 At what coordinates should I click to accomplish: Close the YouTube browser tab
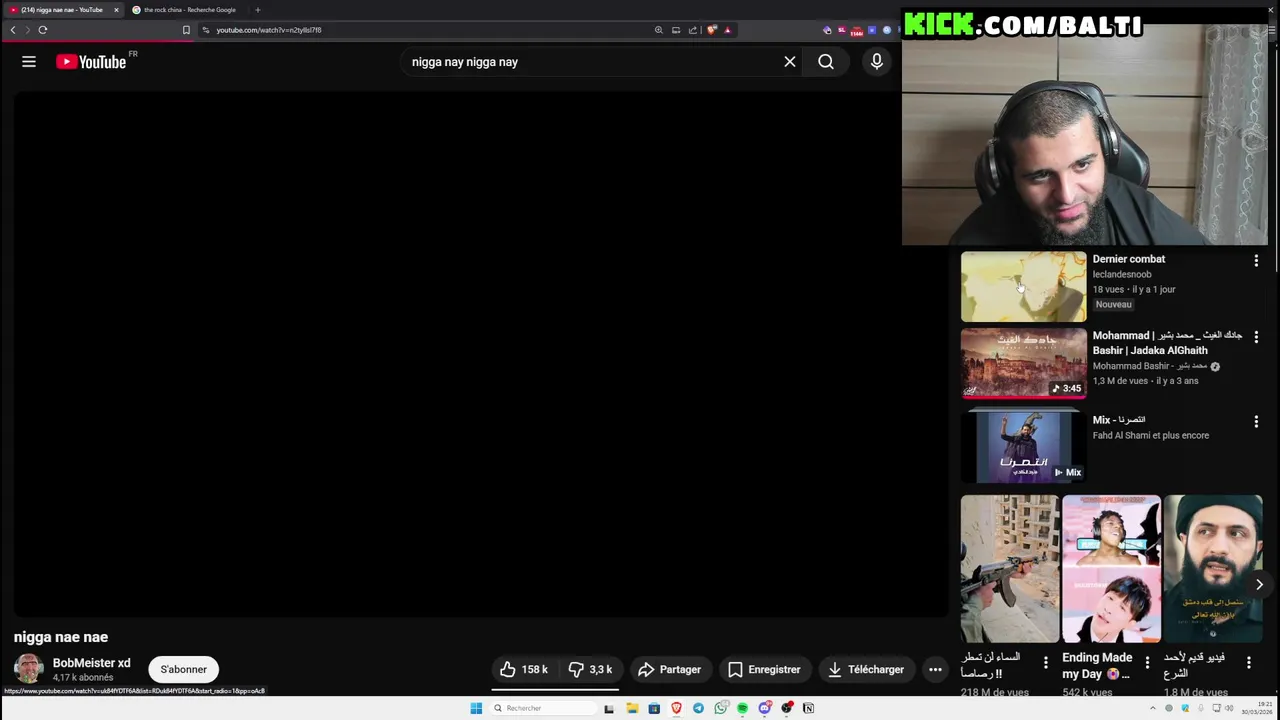[x=116, y=10]
